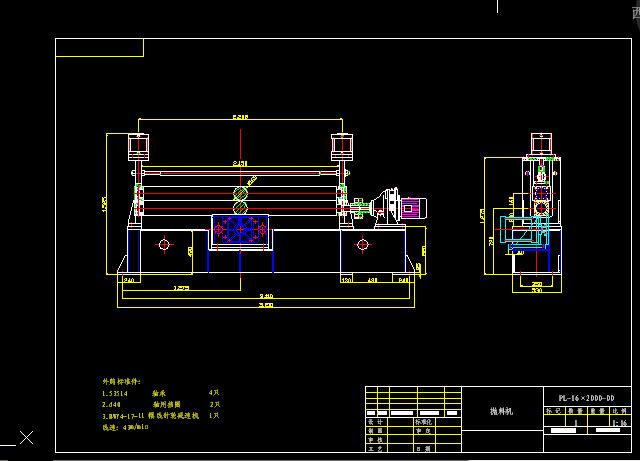Click the "430" dimension under right base
The width and height of the screenshot is (640, 461).
[x=372, y=280]
